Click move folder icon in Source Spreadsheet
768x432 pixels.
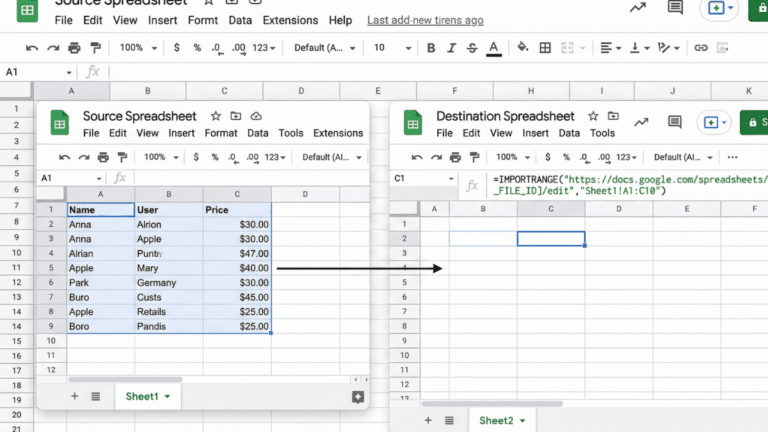pyautogui.click(x=236, y=116)
